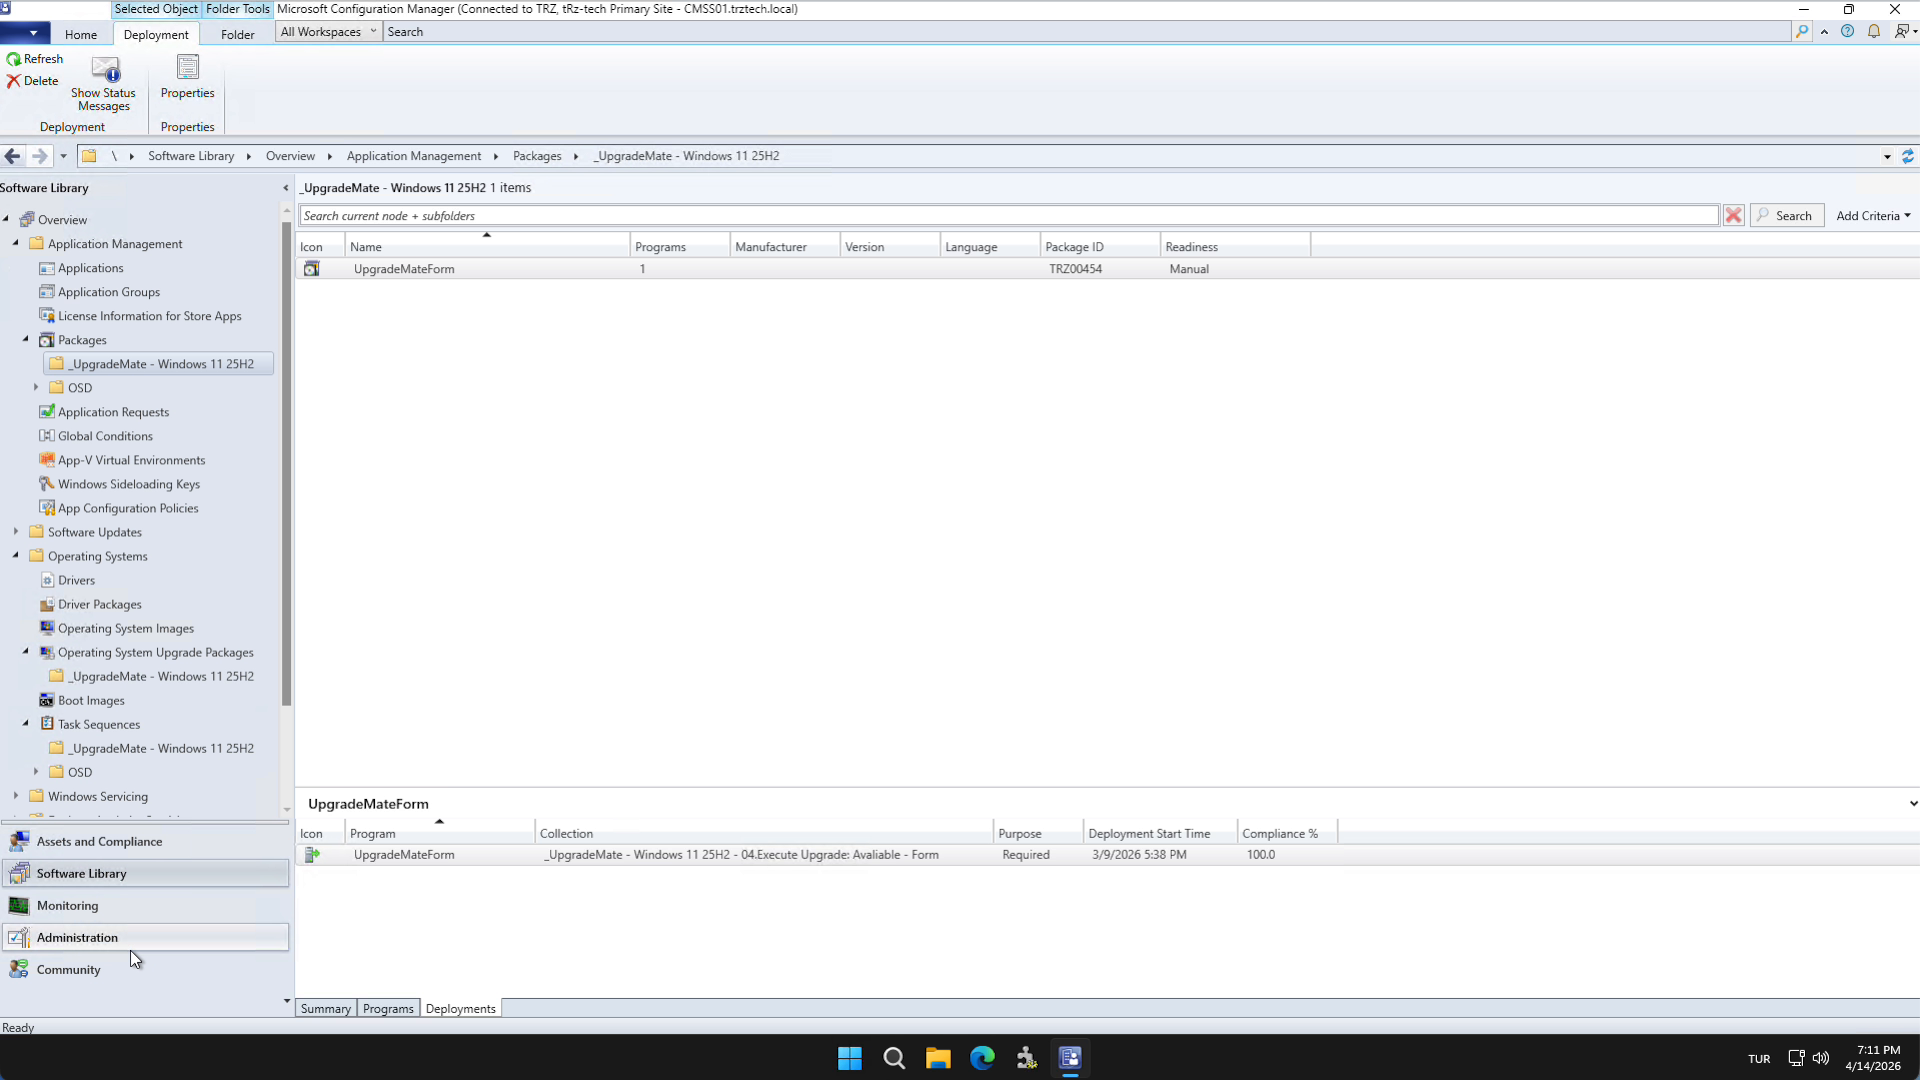Open the Operating System Images node
This screenshot has width=1920, height=1080.
(x=126, y=629)
